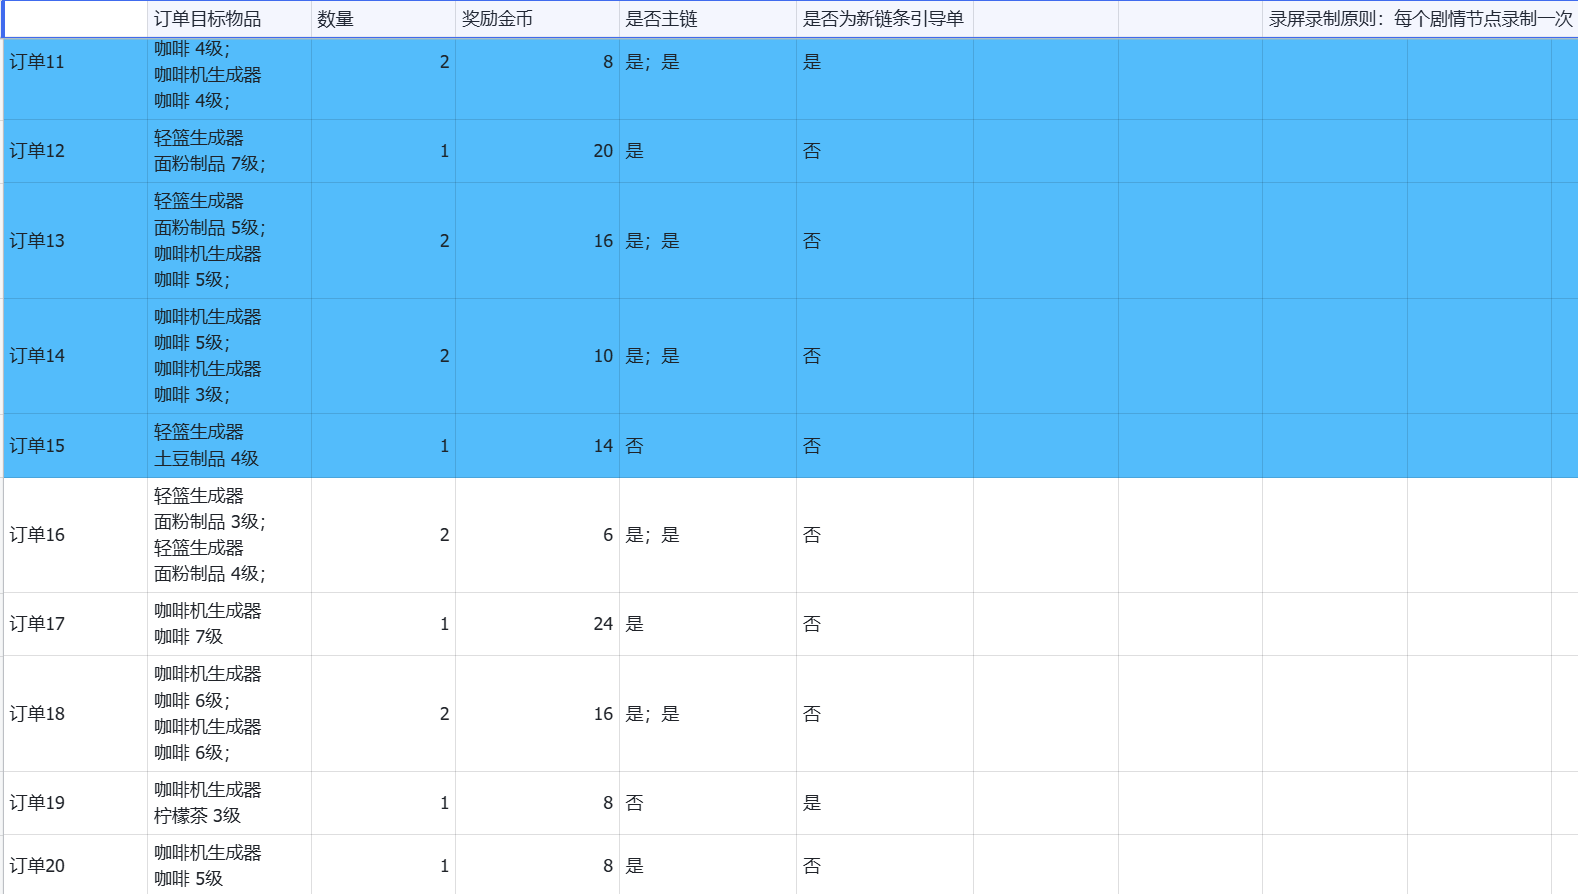Viewport: 1578px width, 894px height.
Task: Select the 订单11 row label cell
Action: point(76,79)
